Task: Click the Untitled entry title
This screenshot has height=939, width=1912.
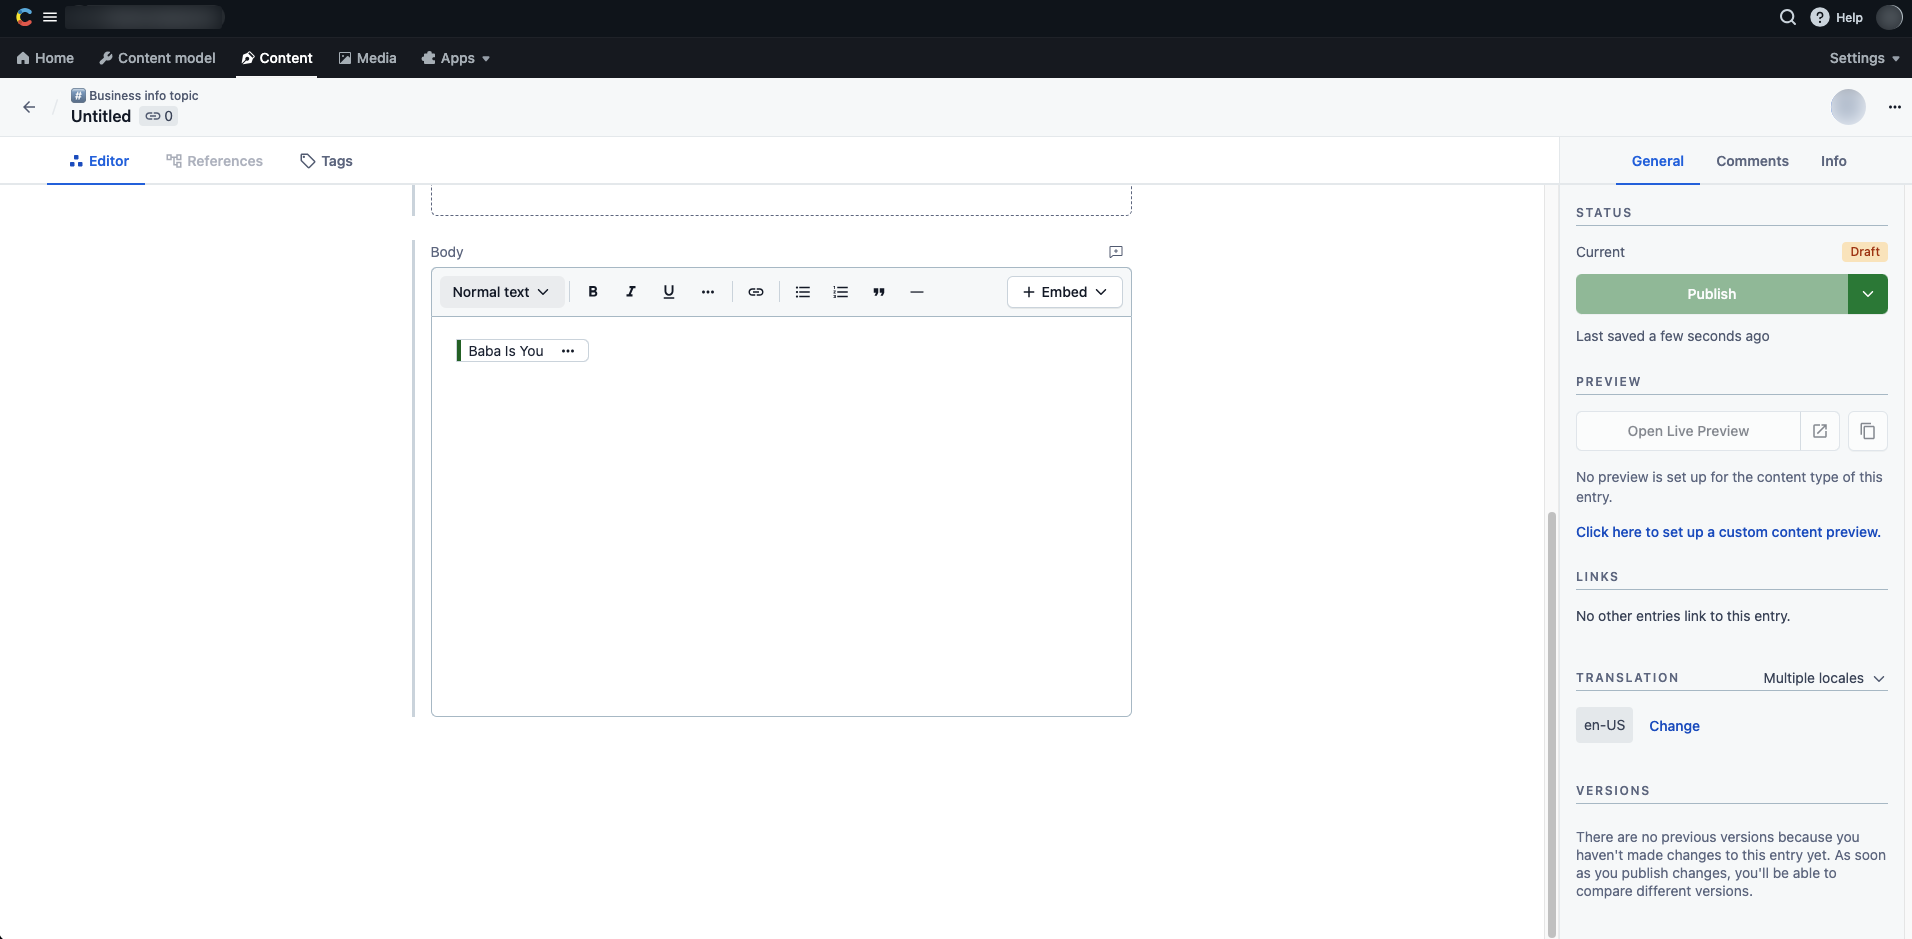Action: point(101,116)
